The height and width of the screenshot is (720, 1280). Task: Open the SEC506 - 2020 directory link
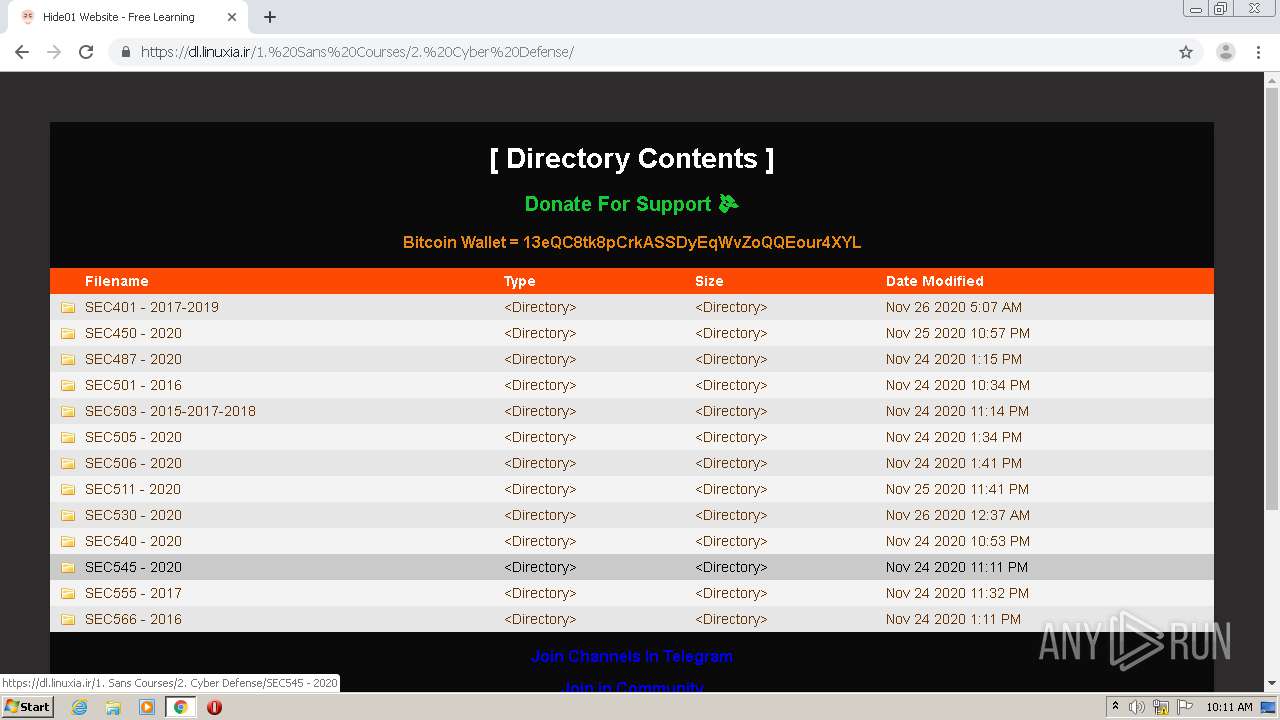[133, 463]
